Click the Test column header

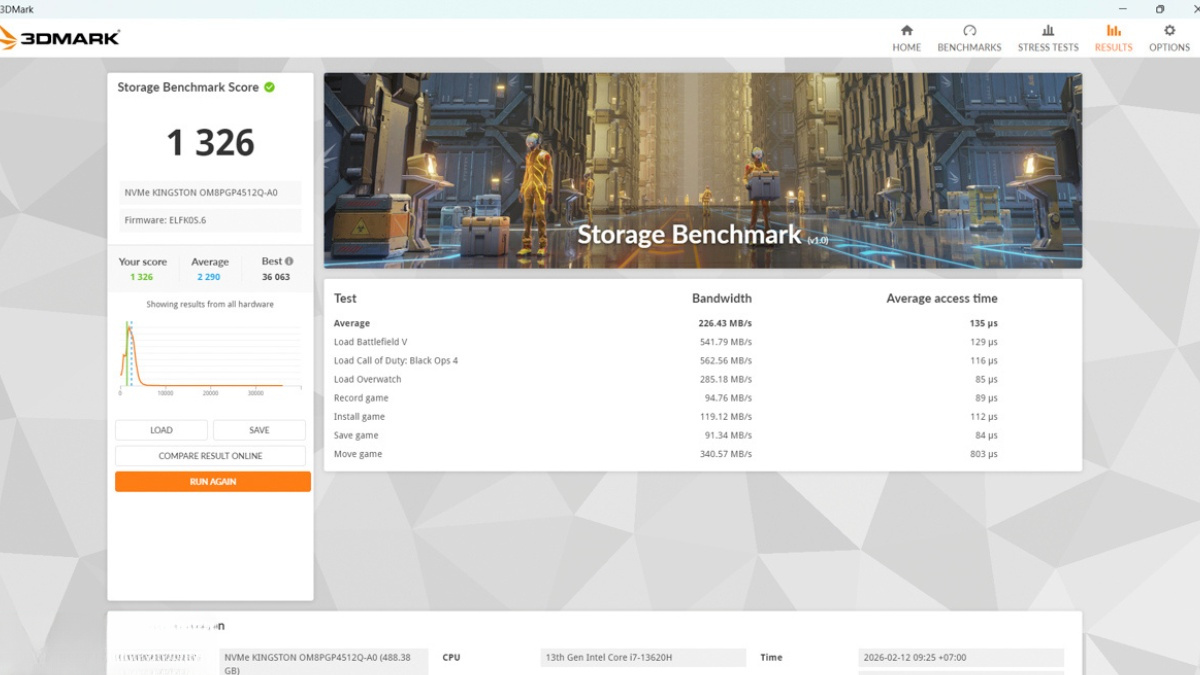(x=345, y=298)
